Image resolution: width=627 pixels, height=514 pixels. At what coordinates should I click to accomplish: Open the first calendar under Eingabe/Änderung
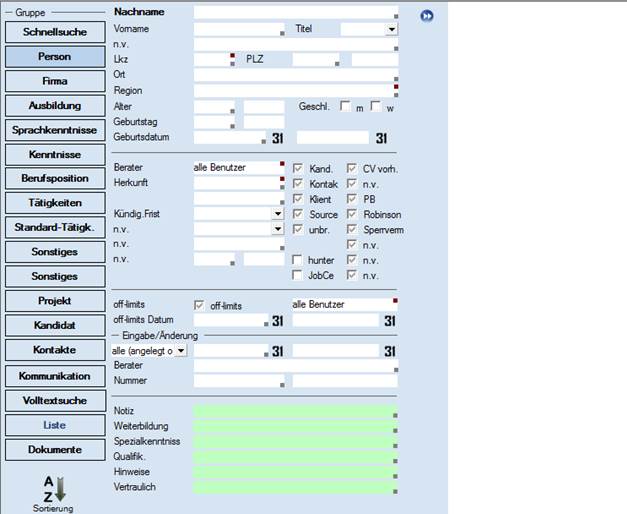point(279,351)
